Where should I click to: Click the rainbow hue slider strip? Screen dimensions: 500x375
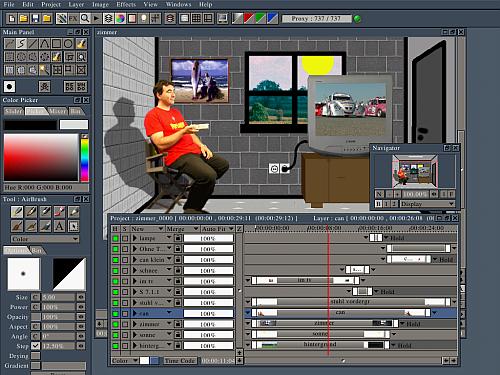coord(85,160)
